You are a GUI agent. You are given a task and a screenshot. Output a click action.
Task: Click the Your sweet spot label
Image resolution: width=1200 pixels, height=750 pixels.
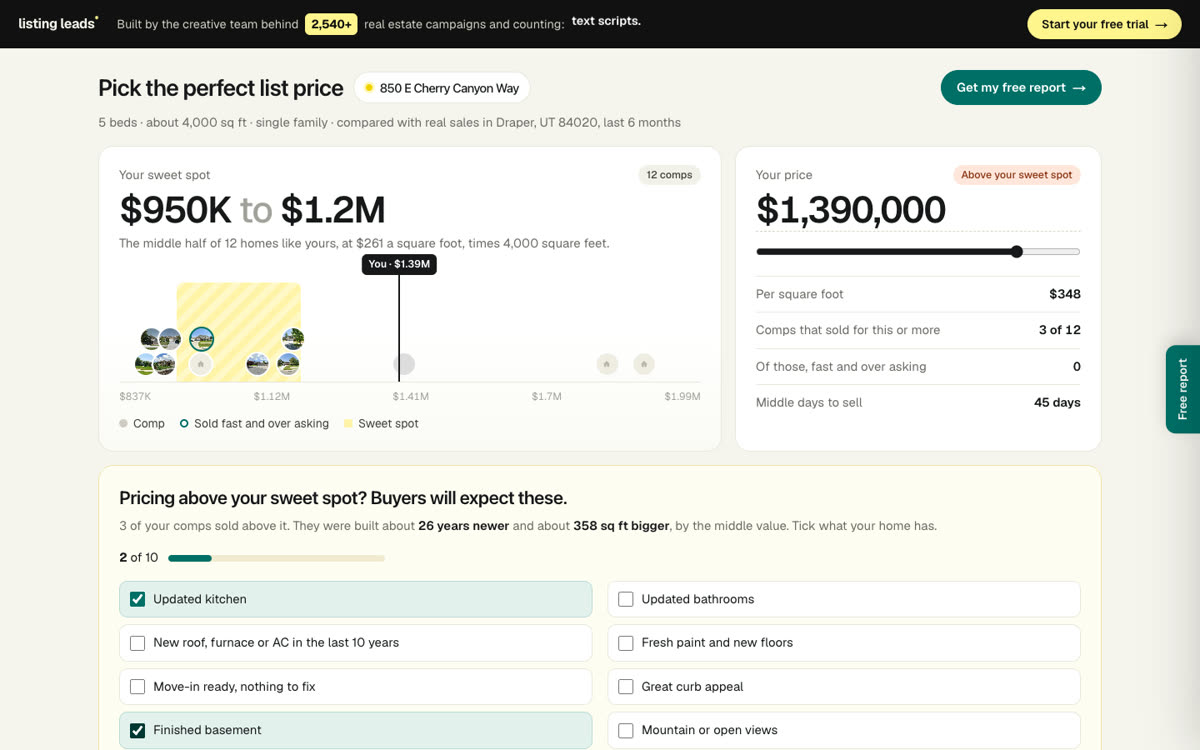pyautogui.click(x=165, y=175)
